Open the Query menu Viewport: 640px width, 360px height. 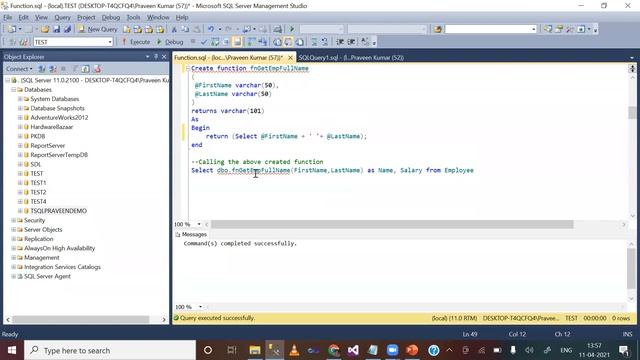[x=62, y=17]
